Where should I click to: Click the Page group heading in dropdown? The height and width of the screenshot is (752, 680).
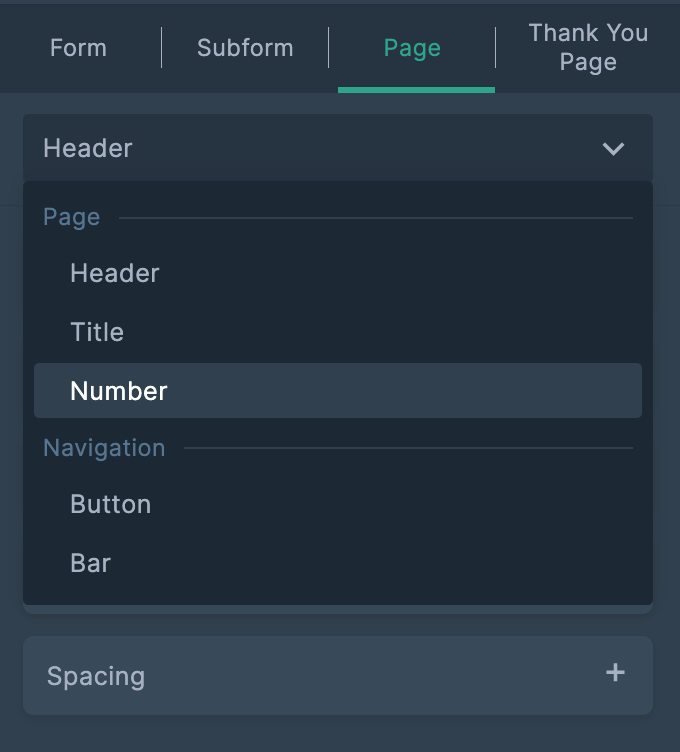click(71, 217)
